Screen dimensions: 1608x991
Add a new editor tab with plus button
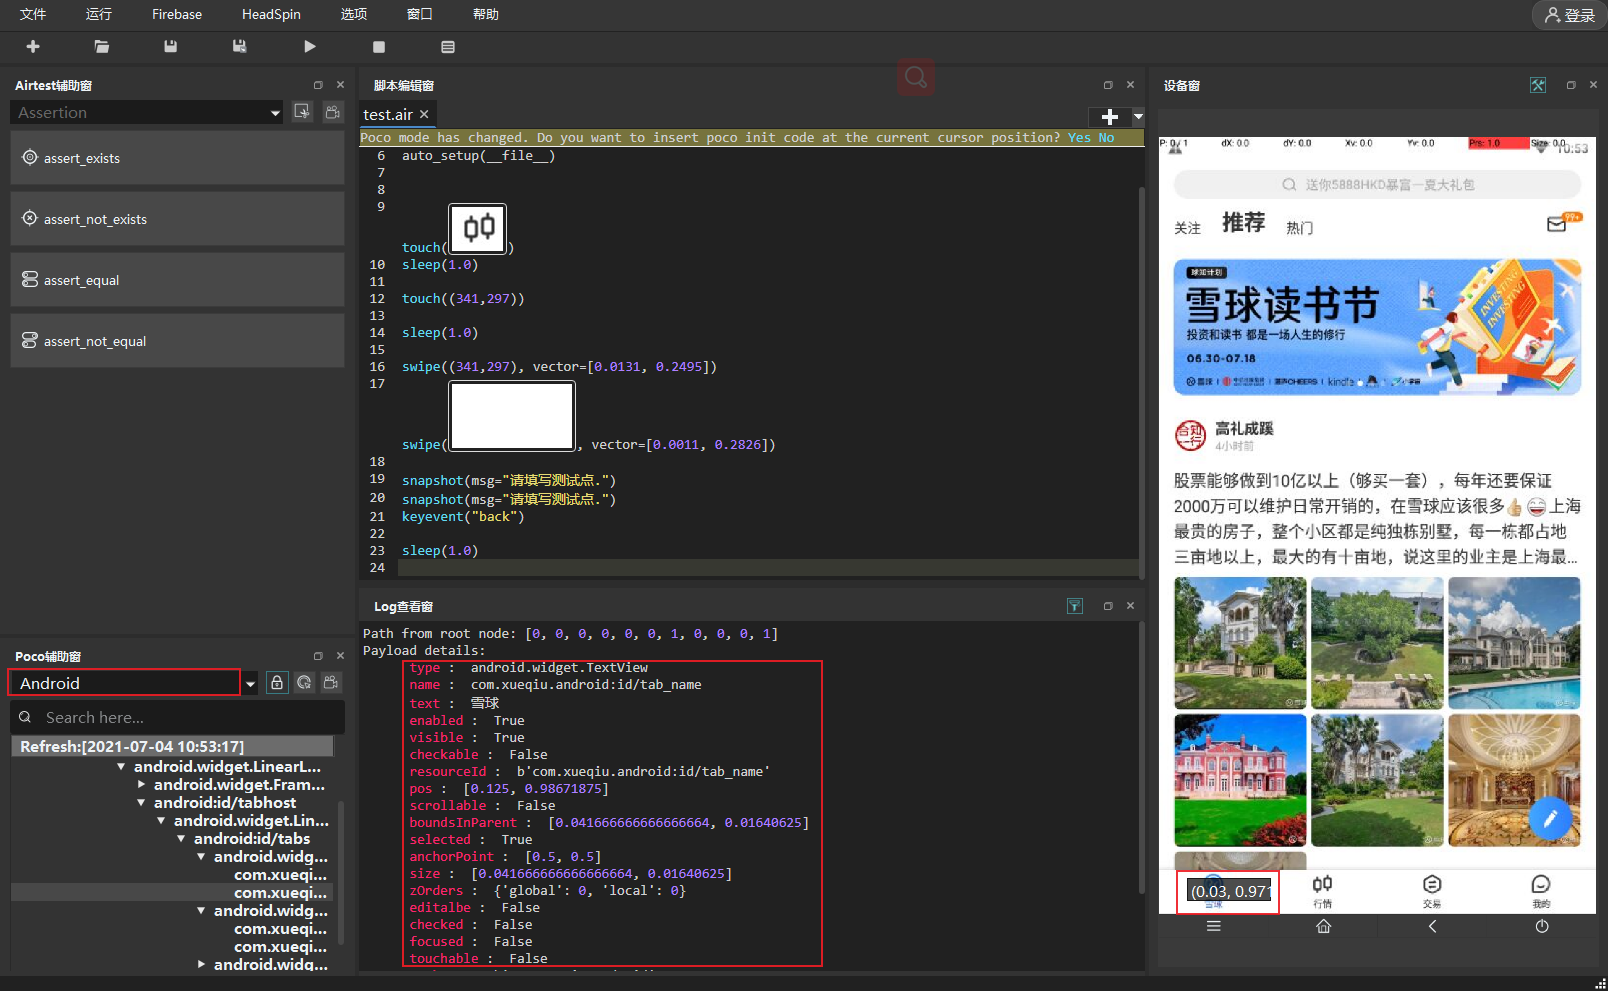pos(1109,117)
